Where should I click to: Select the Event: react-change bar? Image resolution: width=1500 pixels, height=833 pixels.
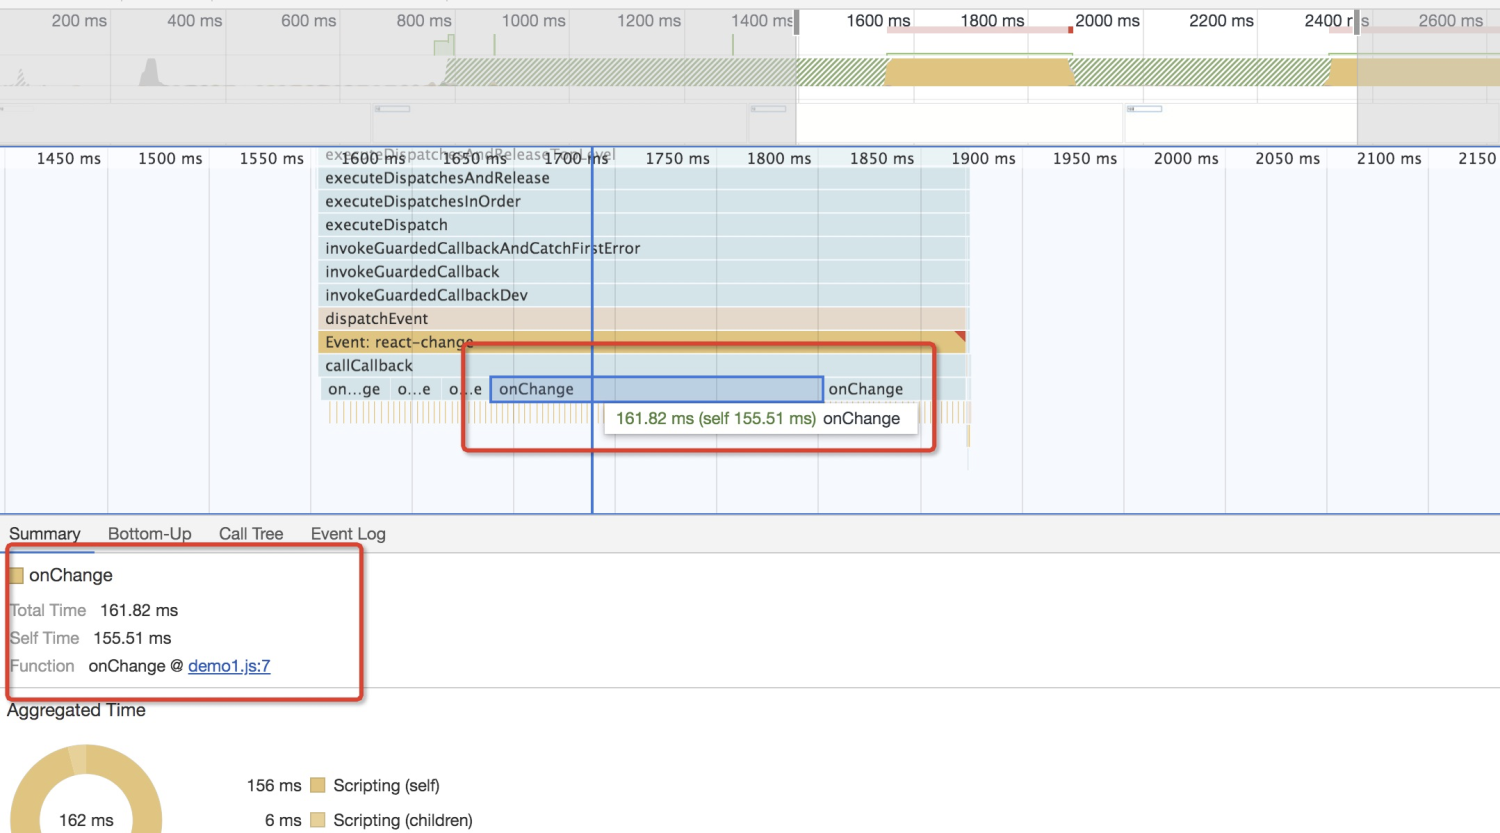point(642,342)
